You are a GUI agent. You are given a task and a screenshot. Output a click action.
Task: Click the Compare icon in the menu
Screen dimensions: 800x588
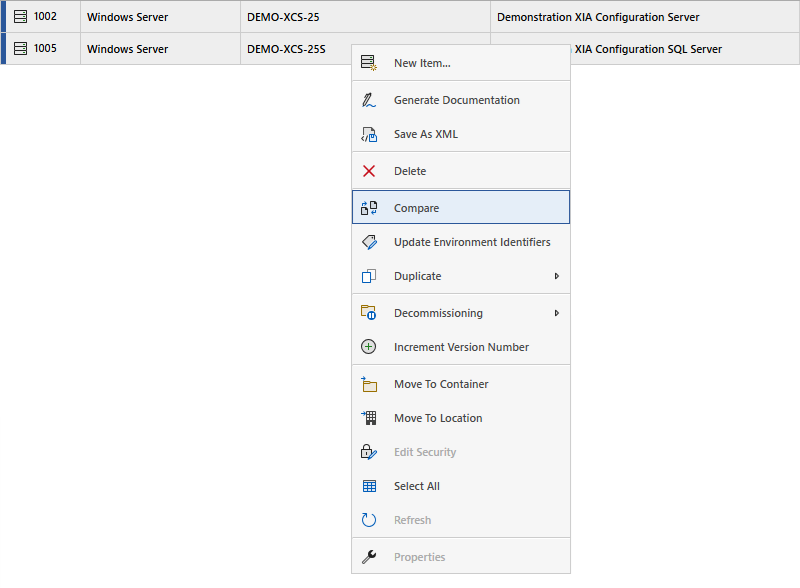(369, 208)
